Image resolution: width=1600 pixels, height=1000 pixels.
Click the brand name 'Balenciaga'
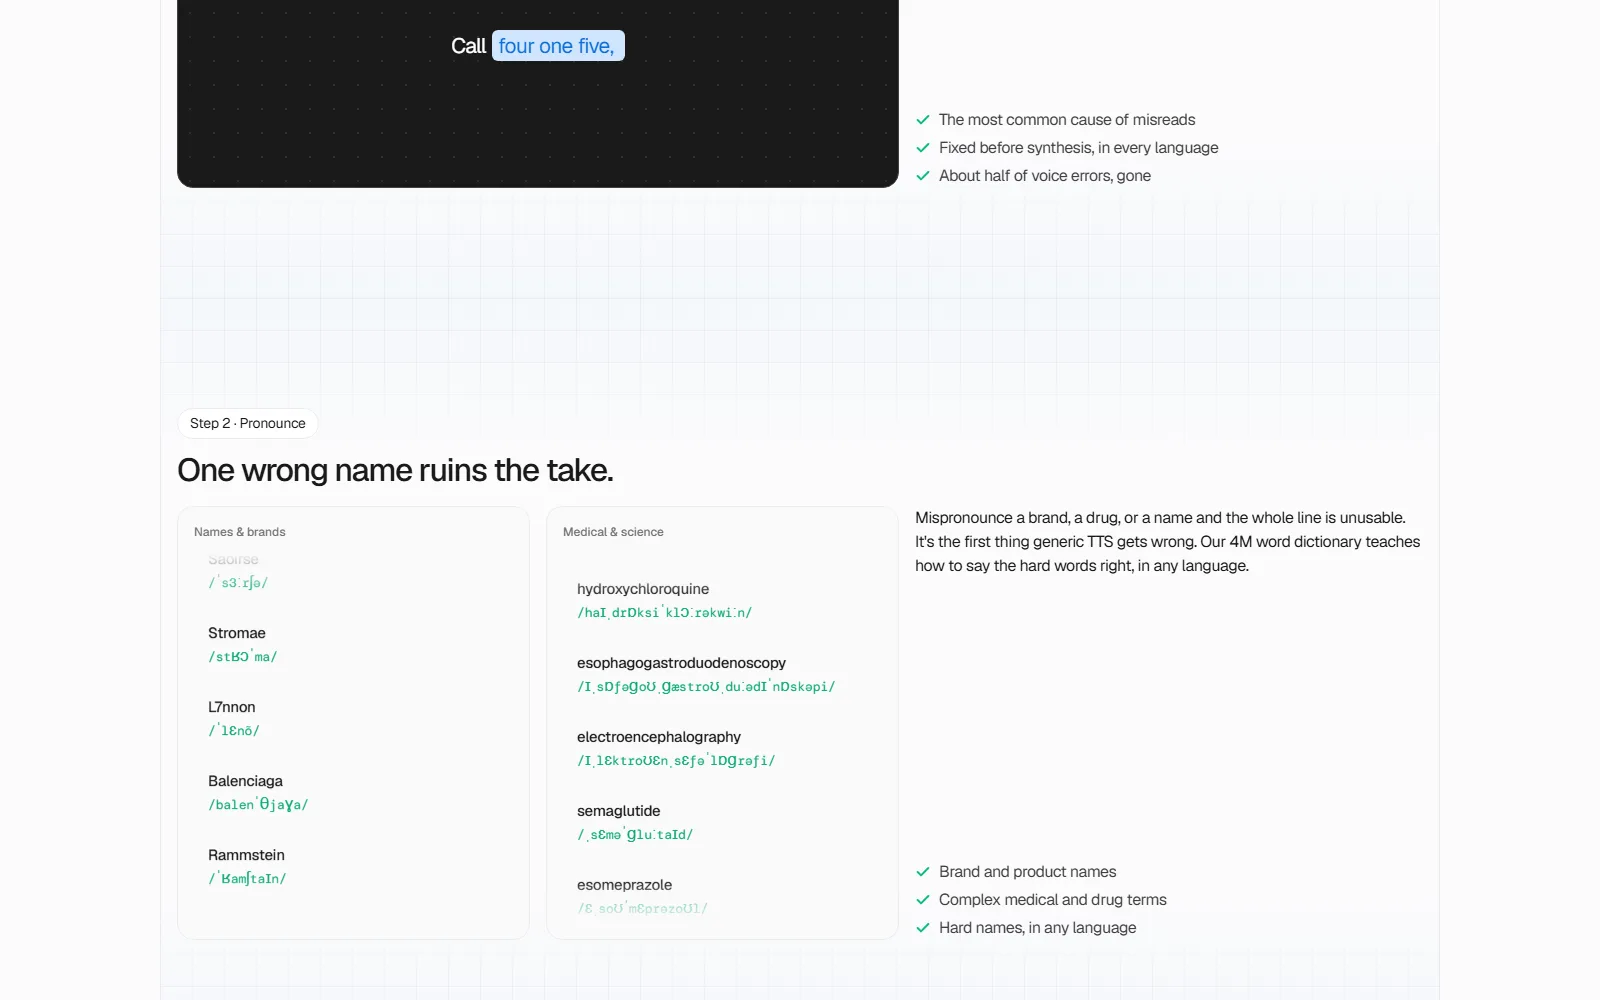[245, 781]
